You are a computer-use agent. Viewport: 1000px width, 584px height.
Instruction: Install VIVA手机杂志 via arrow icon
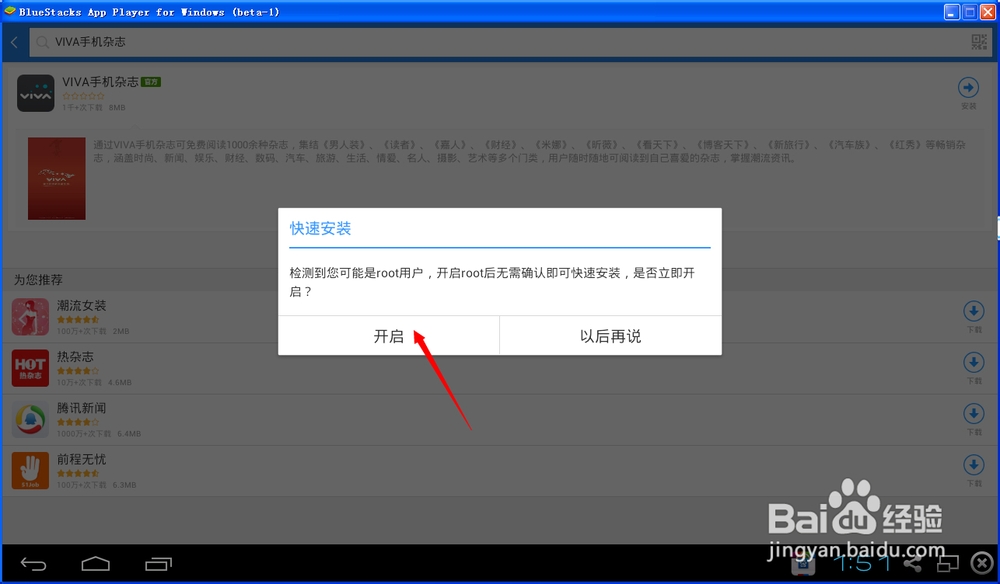[x=968, y=87]
